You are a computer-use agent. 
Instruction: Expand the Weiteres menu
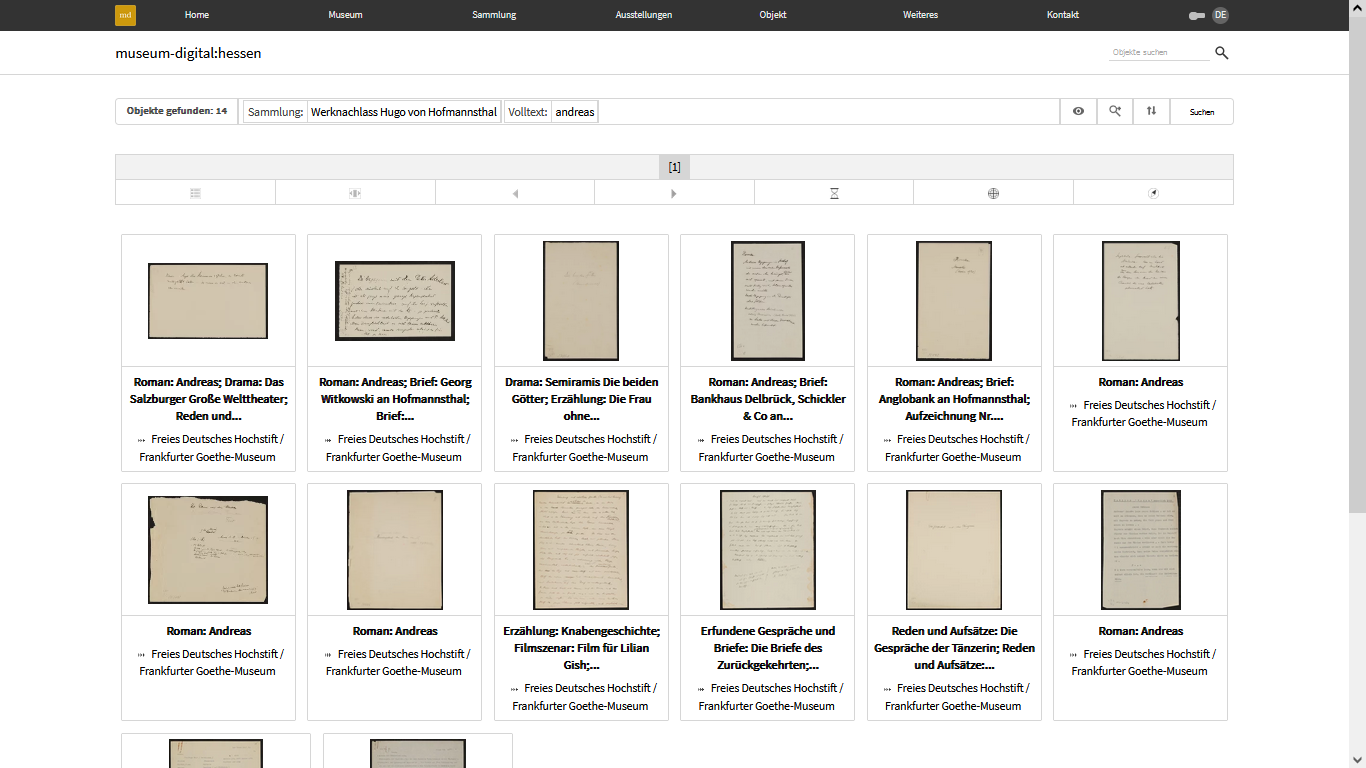pyautogui.click(x=920, y=15)
